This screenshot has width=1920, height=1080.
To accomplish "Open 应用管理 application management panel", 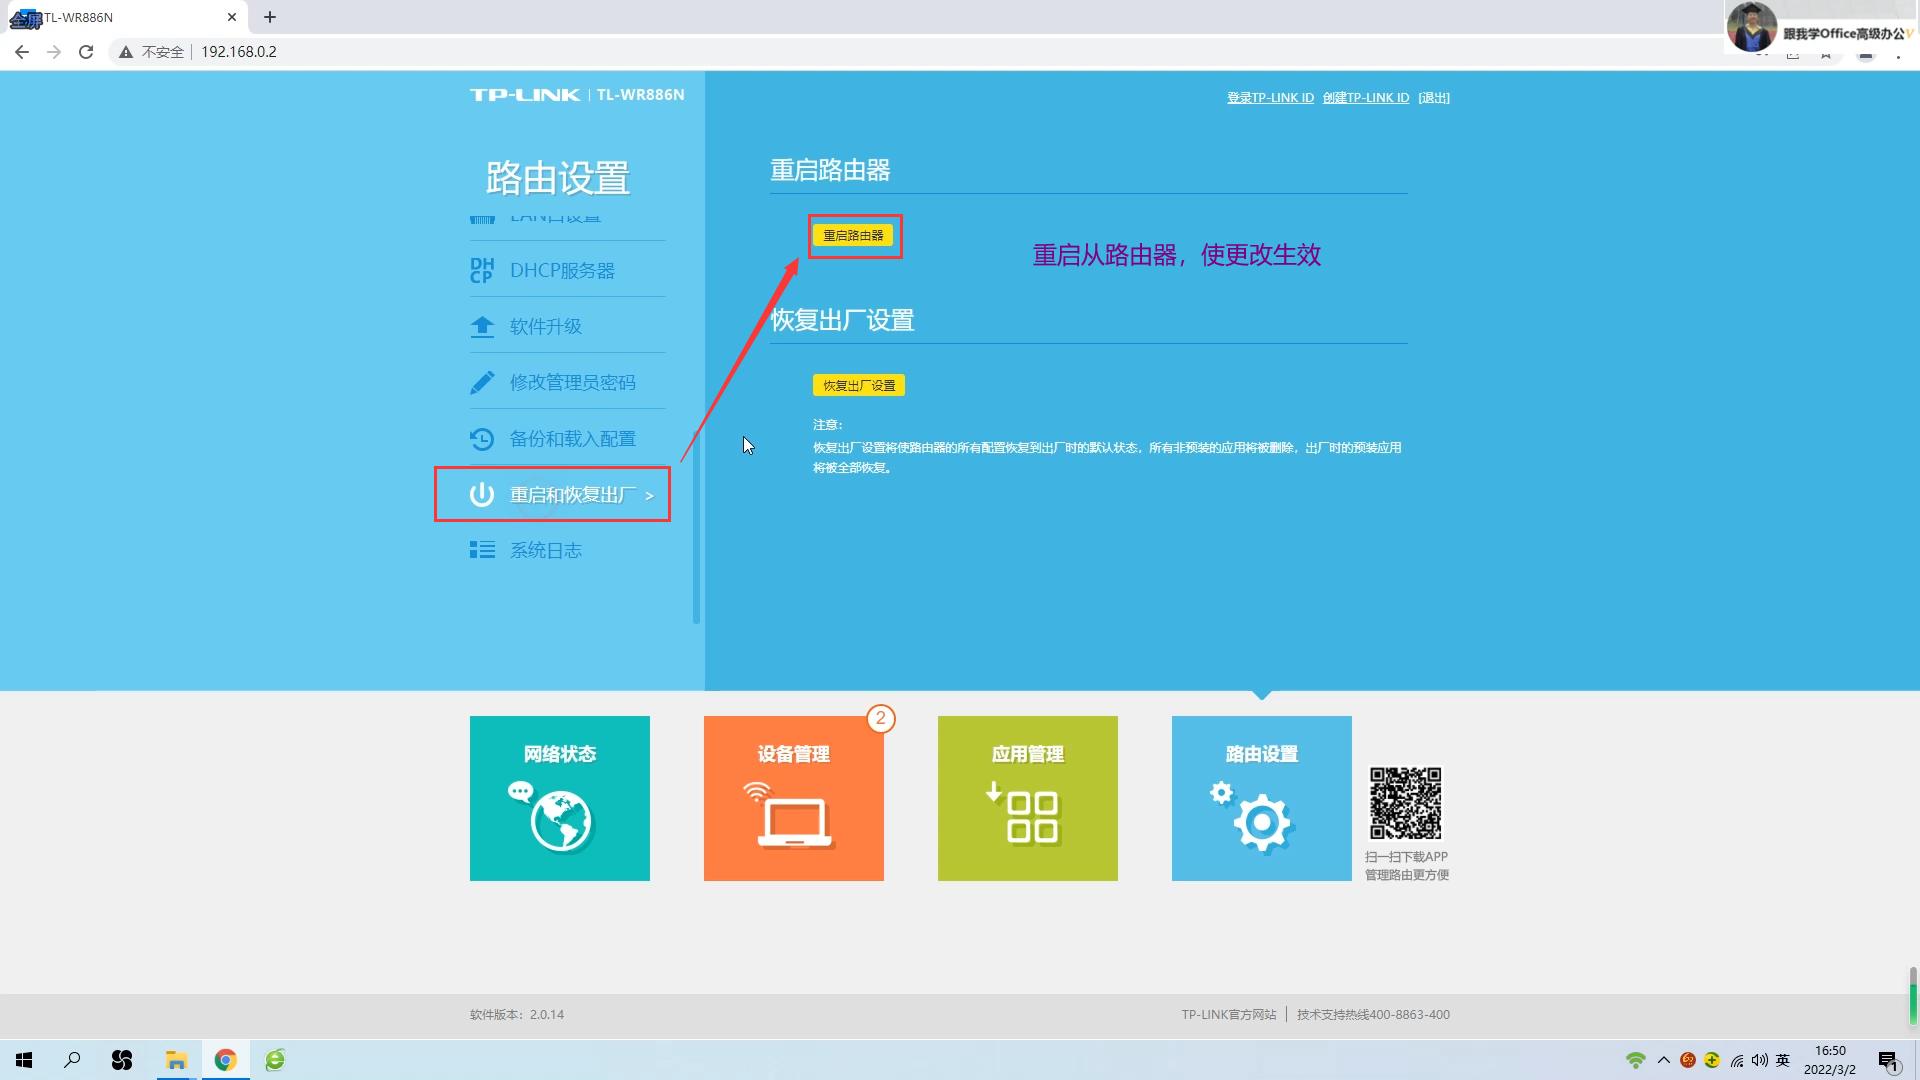I will tap(1027, 797).
